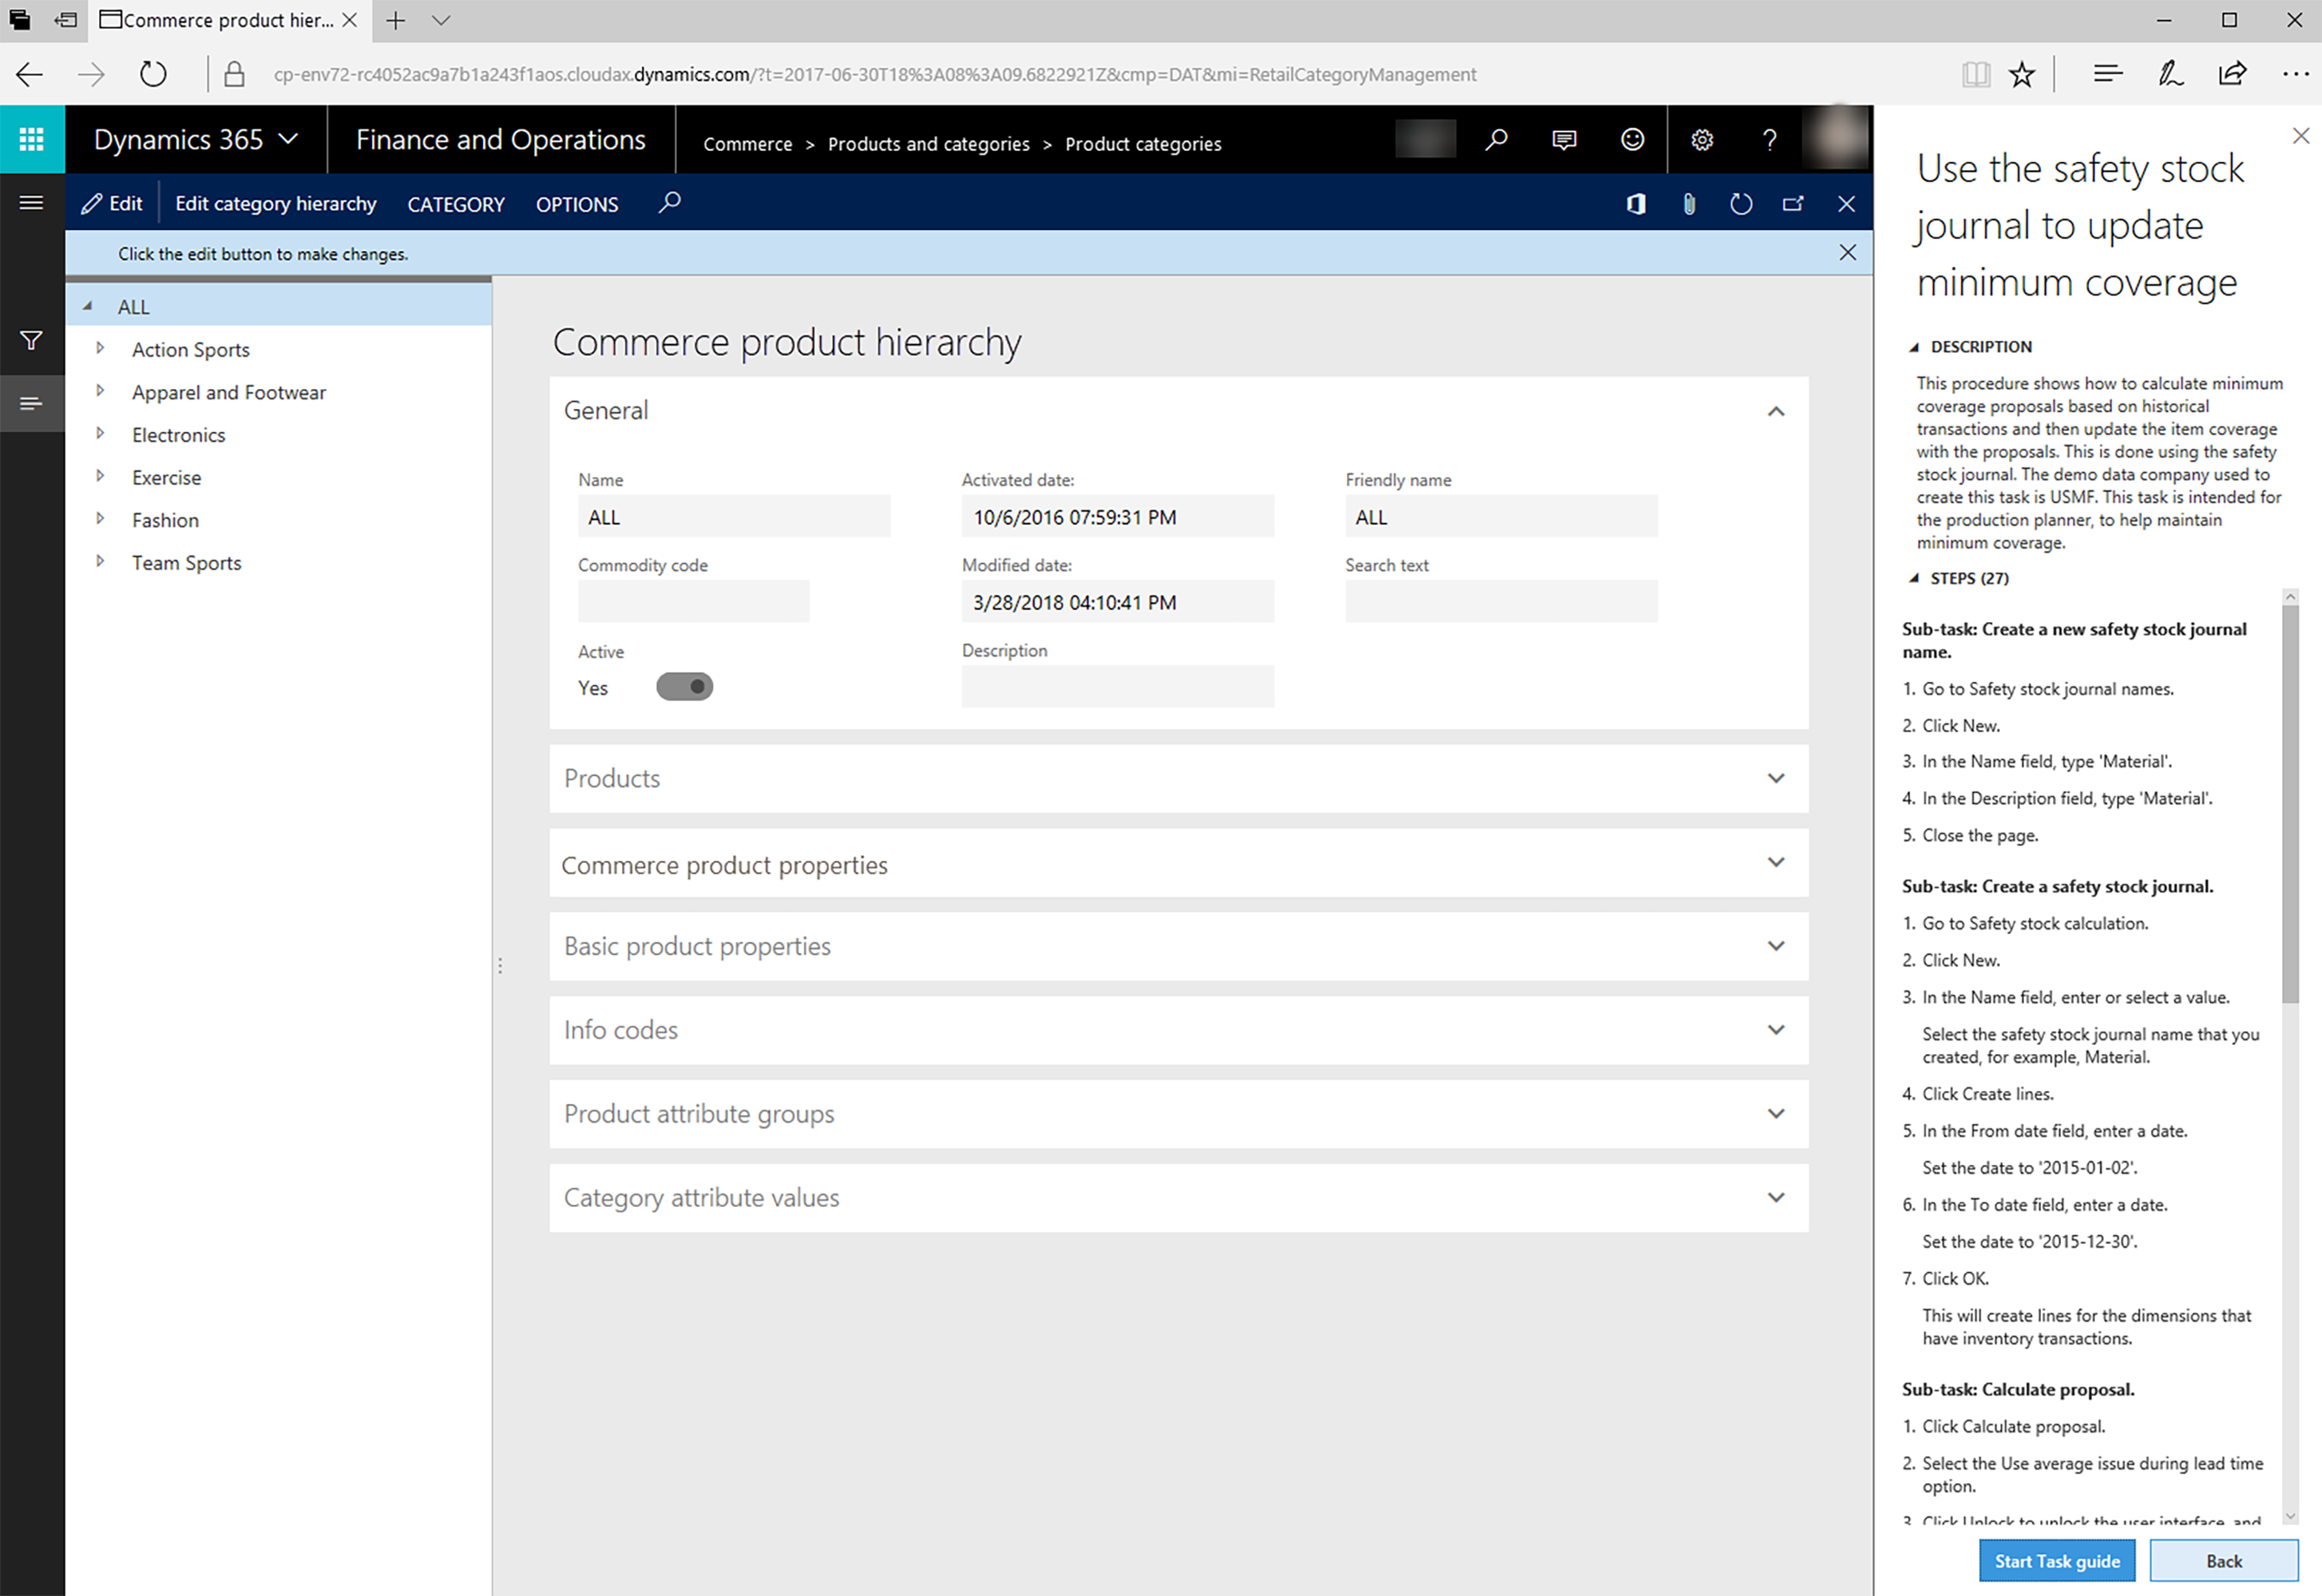The width and height of the screenshot is (2322, 1596).
Task: Open attachments via the paperclip icon
Action: (x=1689, y=204)
